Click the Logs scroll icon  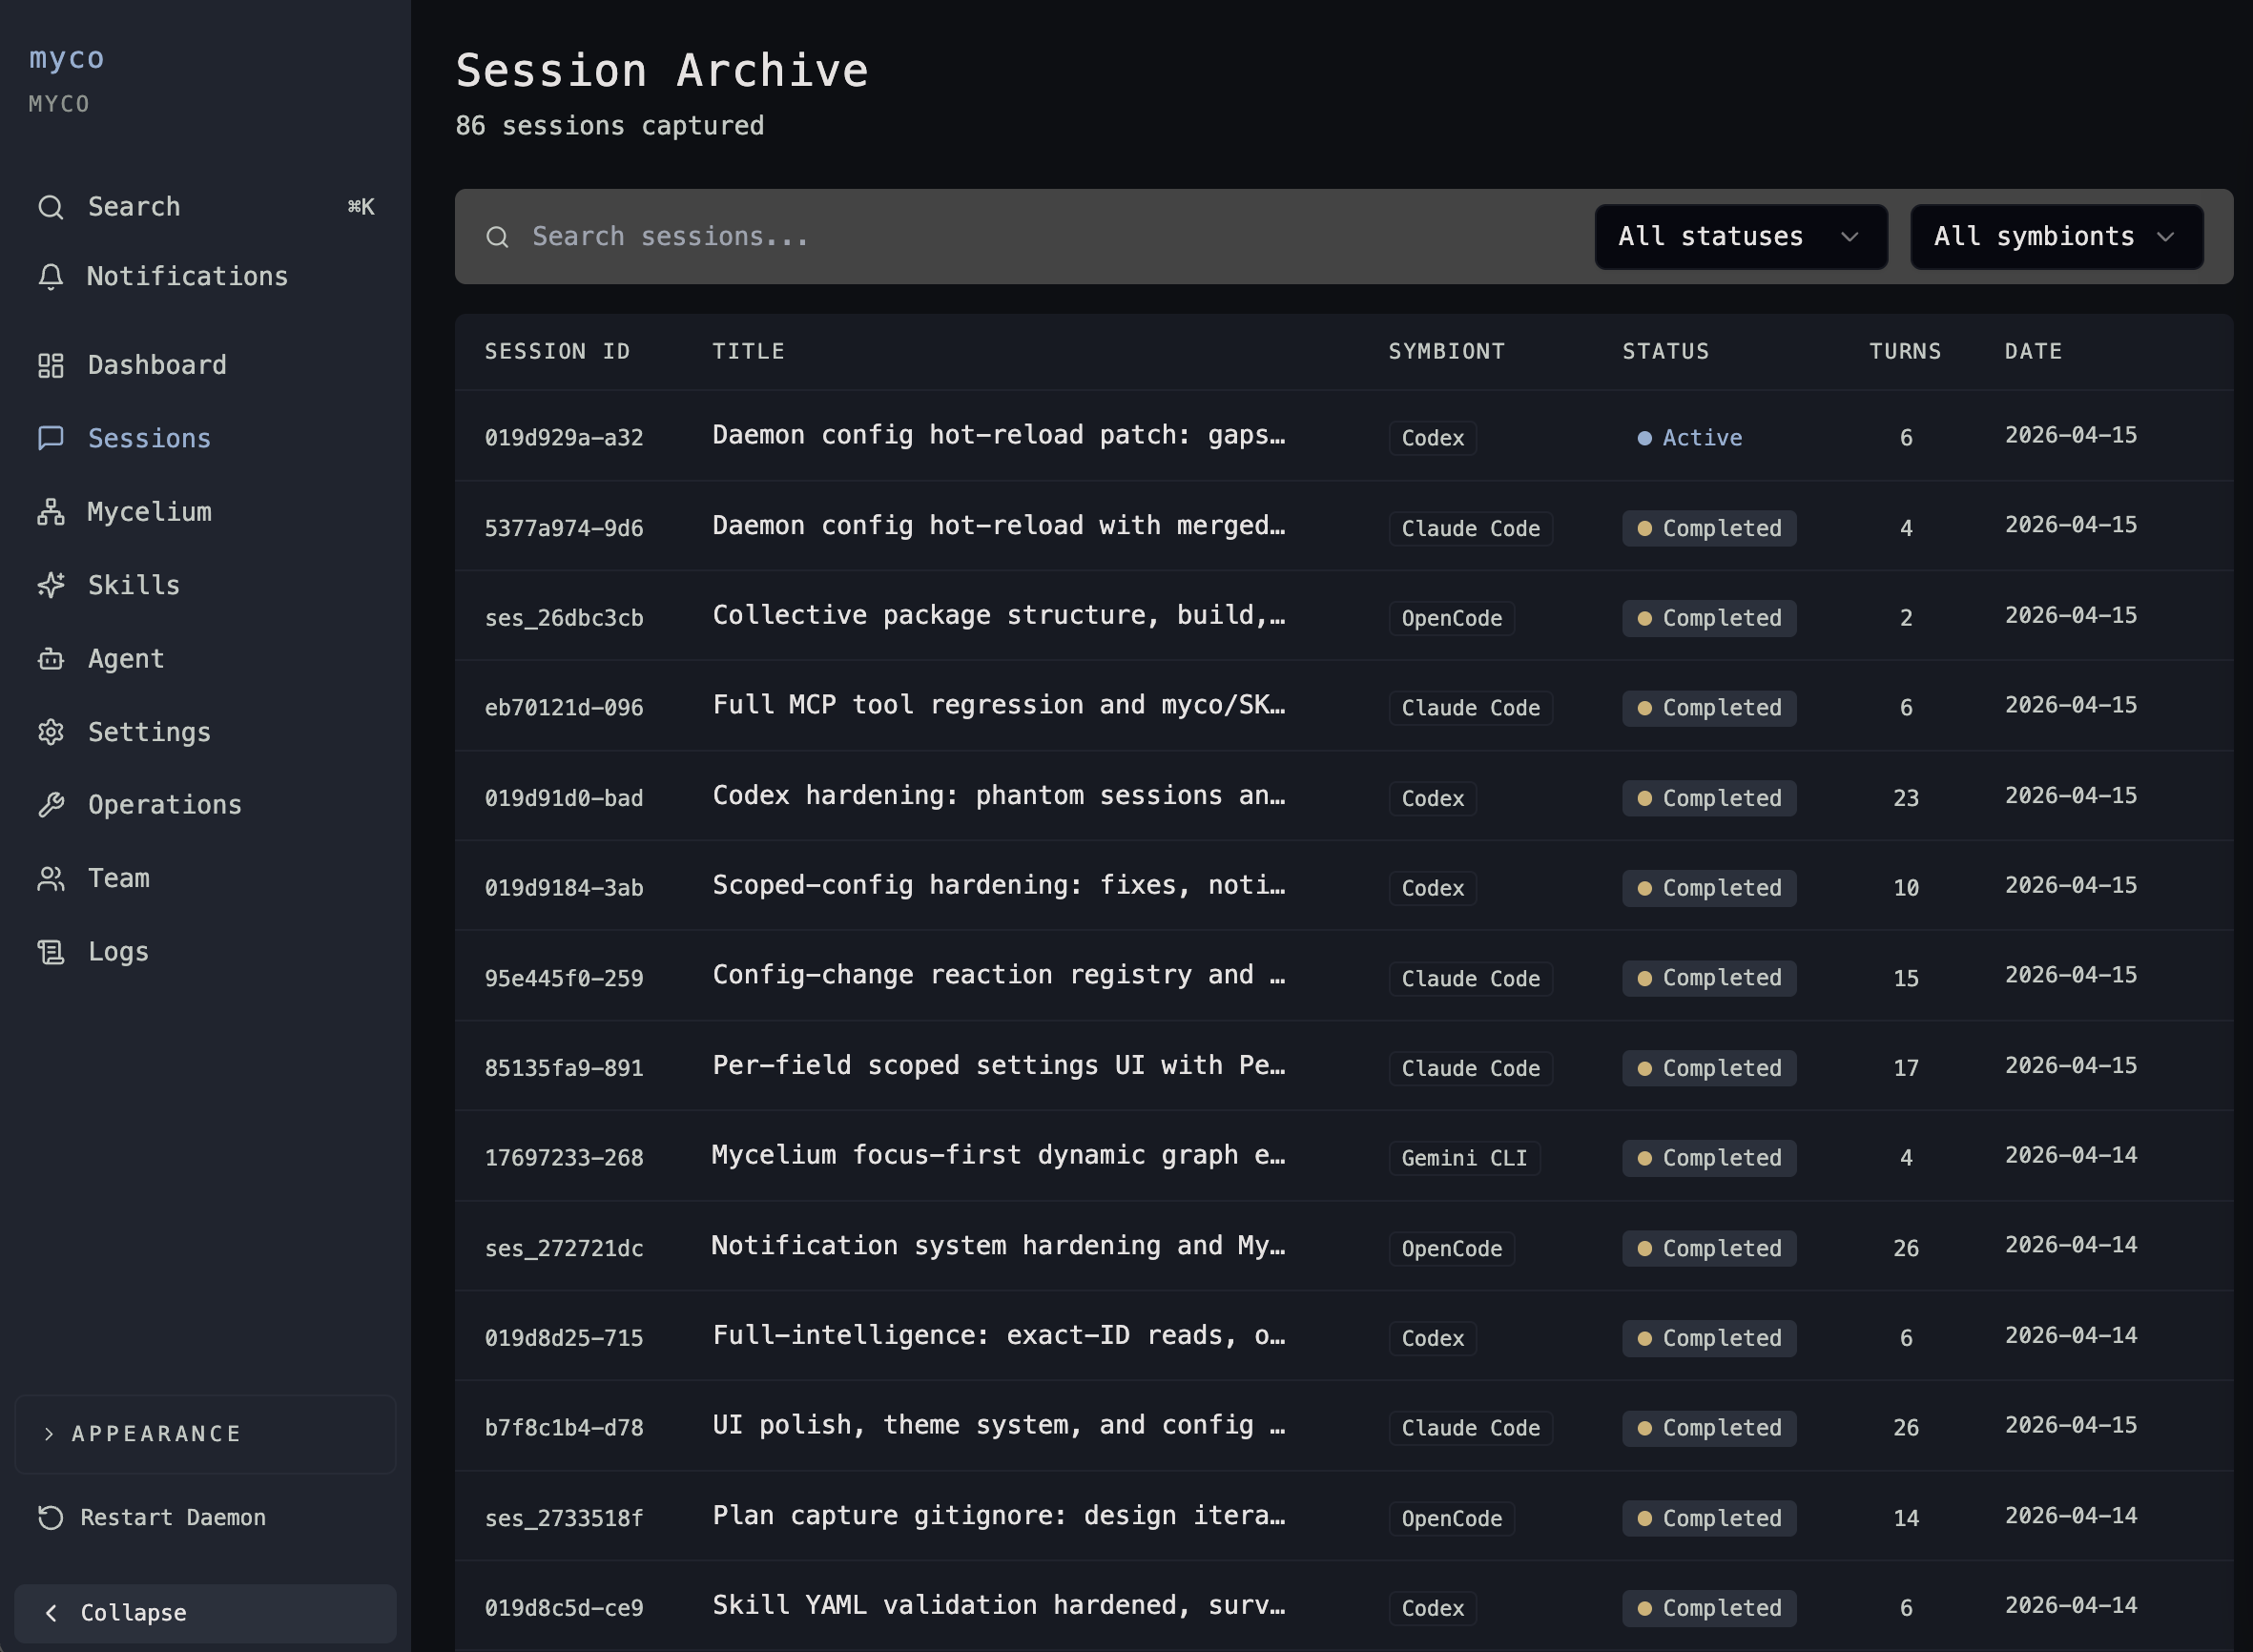click(51, 952)
